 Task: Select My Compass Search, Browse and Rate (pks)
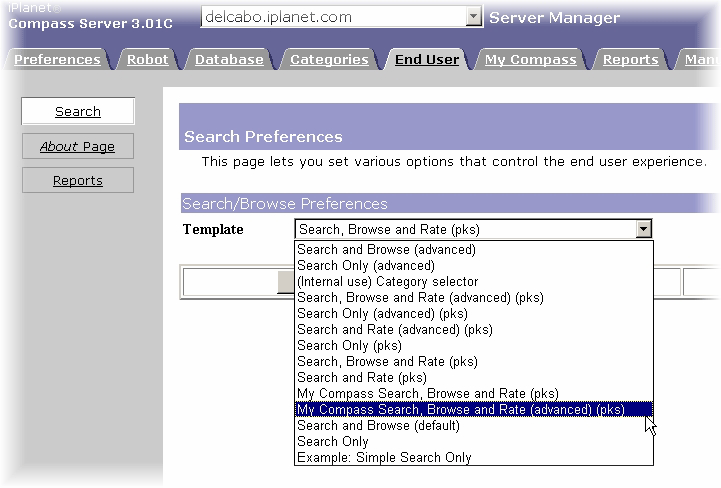pos(474,394)
